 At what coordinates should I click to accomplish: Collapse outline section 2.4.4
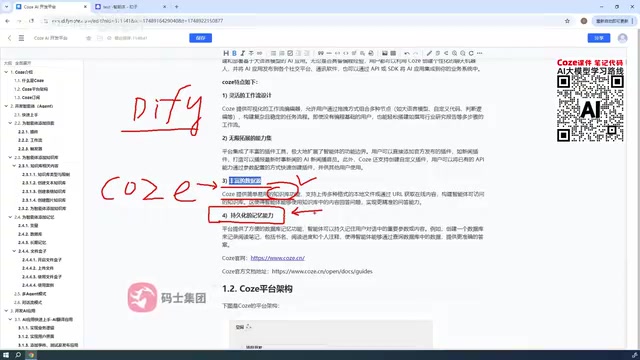click(x=14, y=251)
